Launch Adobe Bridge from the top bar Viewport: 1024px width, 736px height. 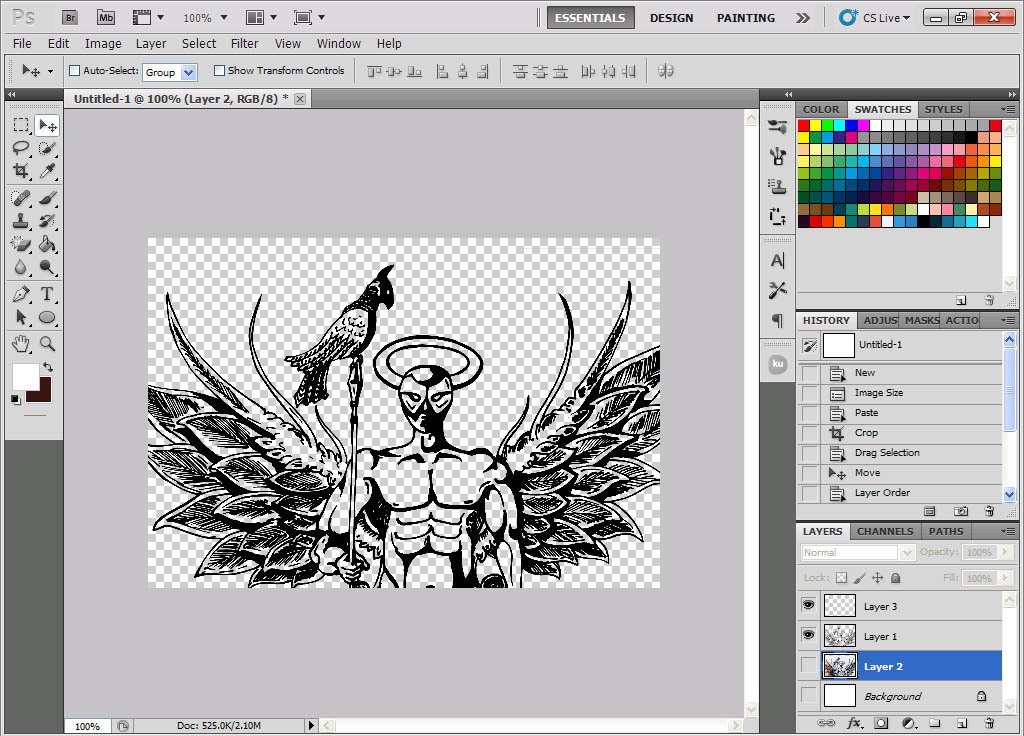pos(69,17)
